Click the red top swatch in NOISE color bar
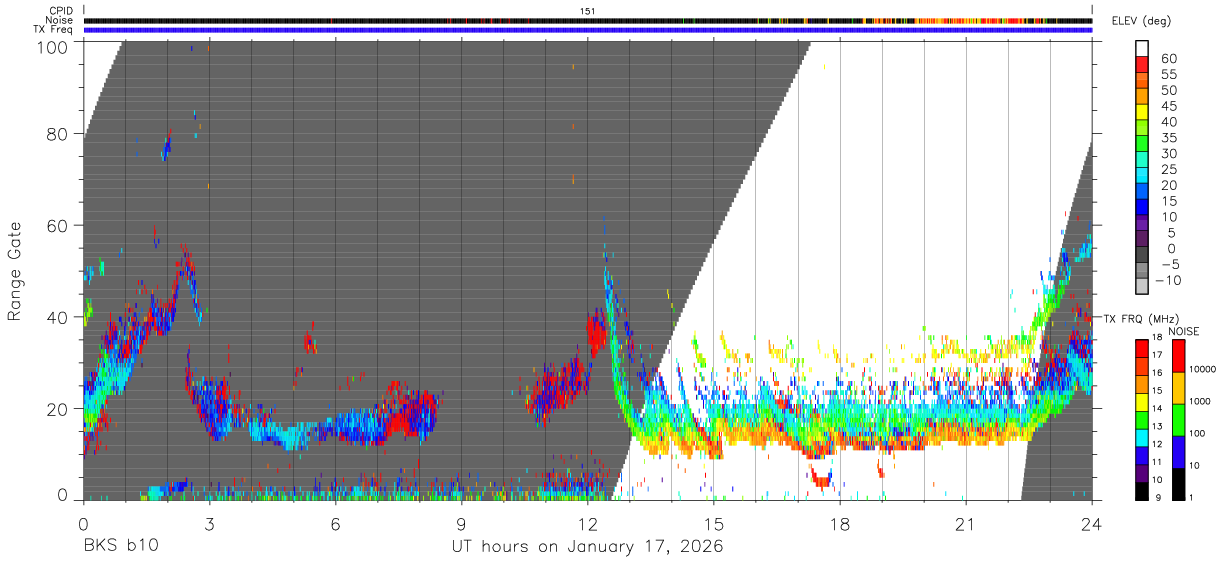This screenshot has width=1228, height=567. (1177, 356)
